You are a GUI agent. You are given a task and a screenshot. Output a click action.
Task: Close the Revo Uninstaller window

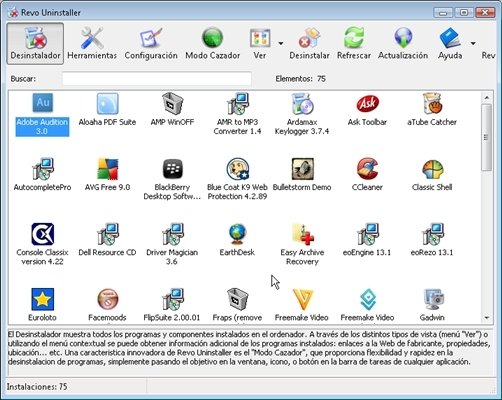484,13
